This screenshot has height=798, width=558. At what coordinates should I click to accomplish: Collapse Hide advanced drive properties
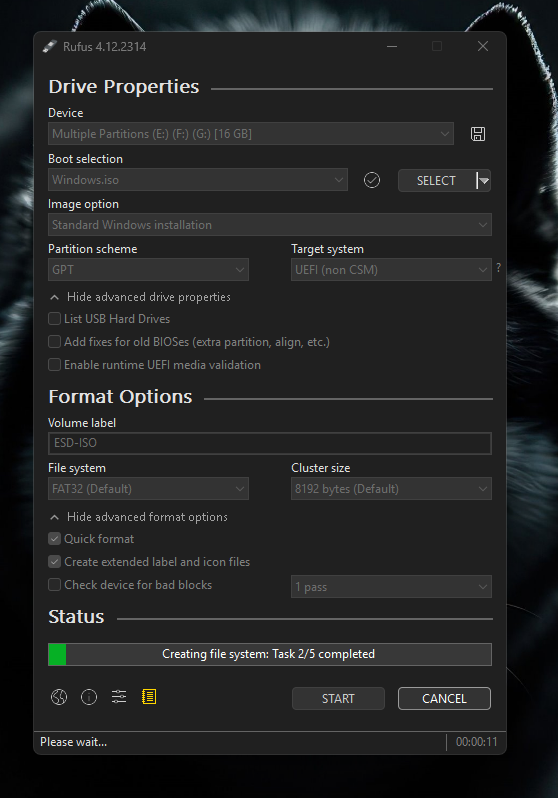click(140, 297)
